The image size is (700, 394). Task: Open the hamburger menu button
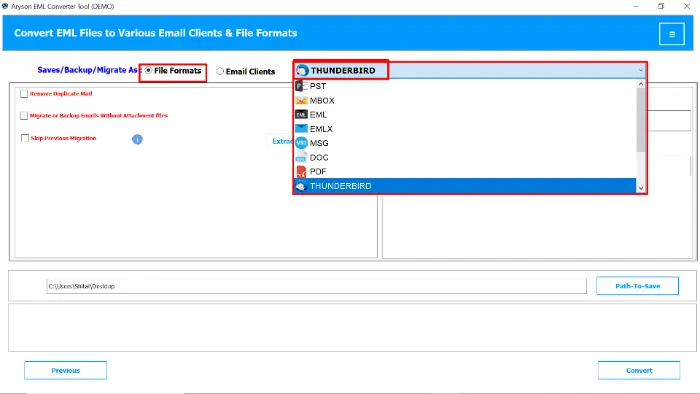click(671, 34)
